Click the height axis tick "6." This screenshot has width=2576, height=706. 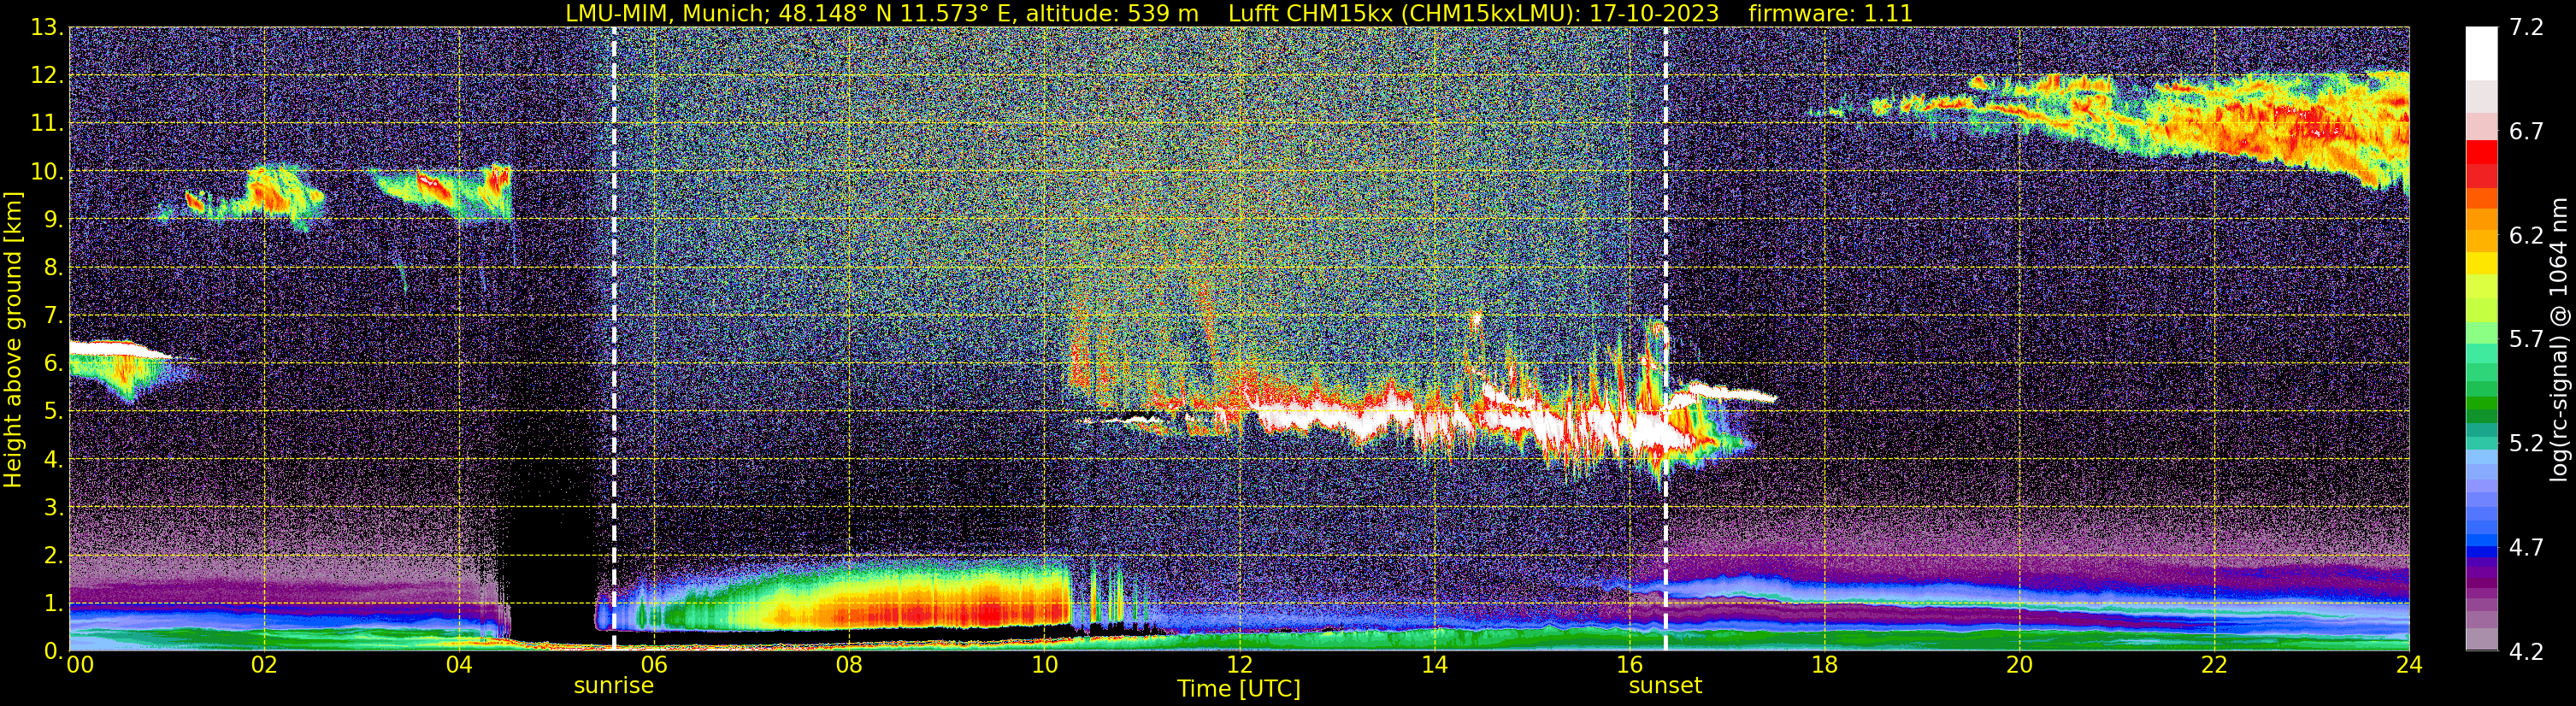pos(53,364)
